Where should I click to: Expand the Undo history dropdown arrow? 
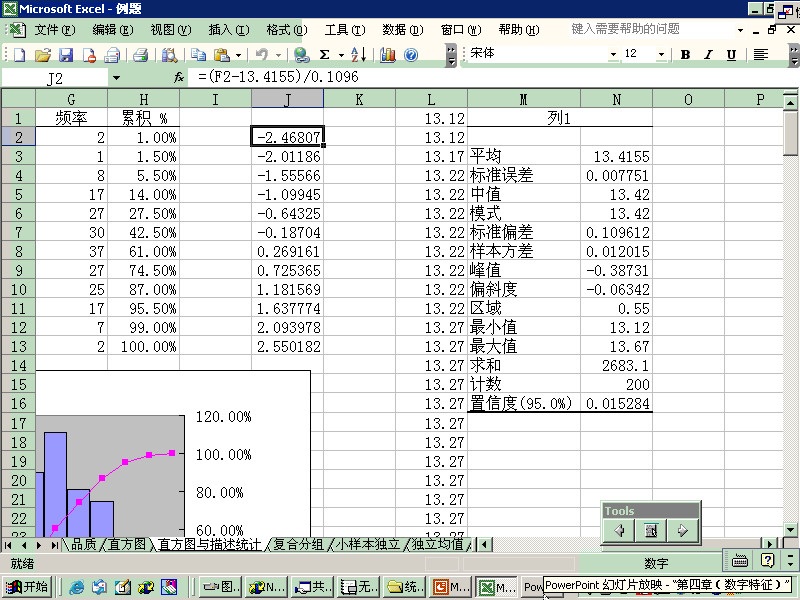pos(279,55)
